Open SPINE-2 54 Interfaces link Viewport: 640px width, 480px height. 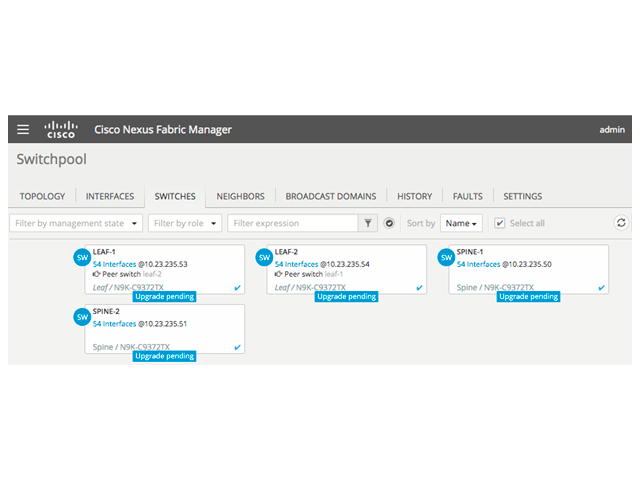(114, 324)
